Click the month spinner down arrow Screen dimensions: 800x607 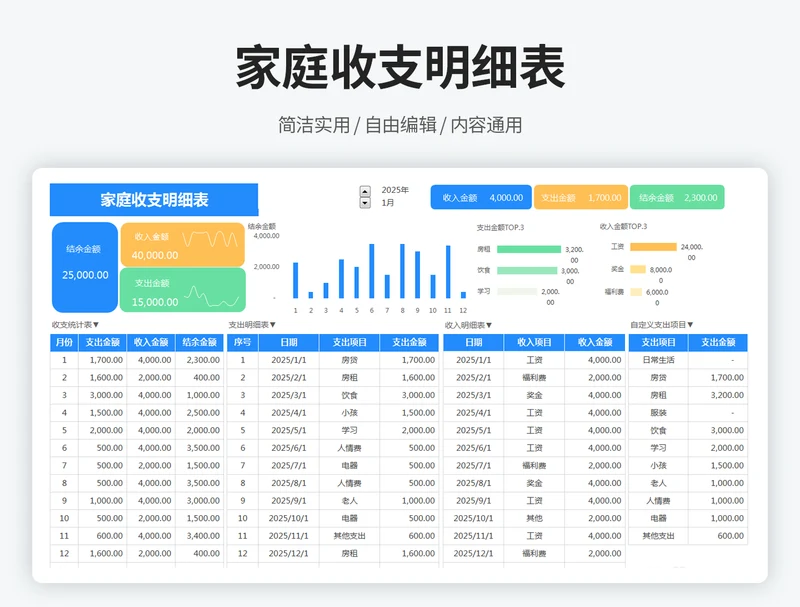coord(365,203)
